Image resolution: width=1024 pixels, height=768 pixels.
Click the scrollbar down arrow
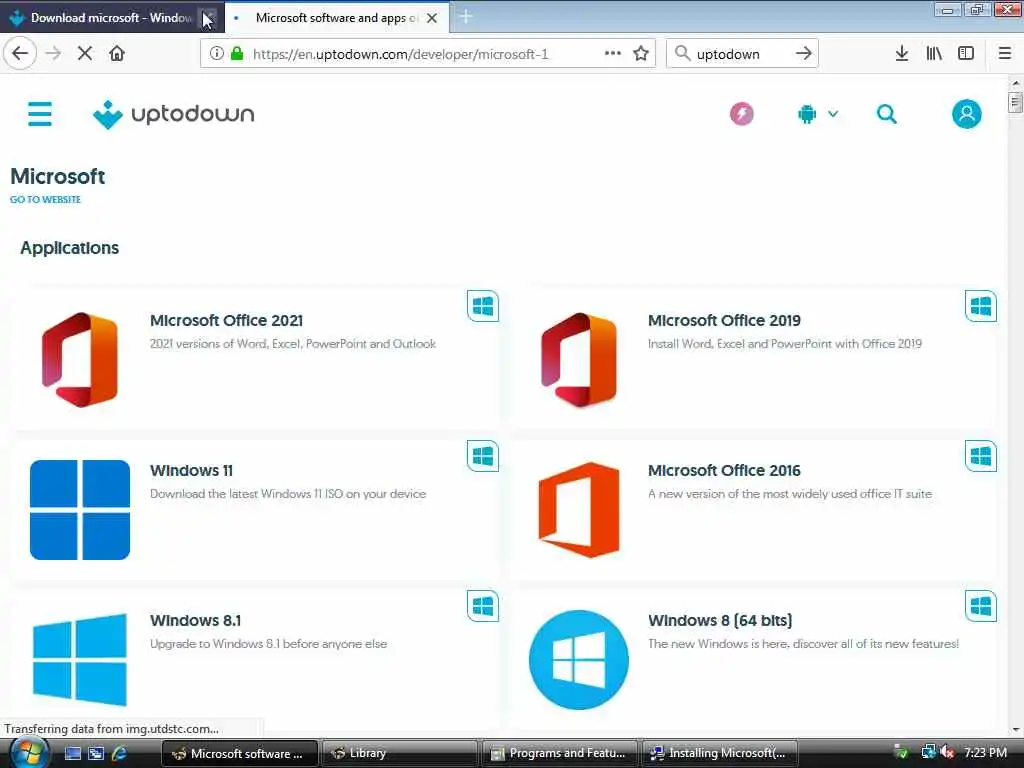[x=1015, y=729]
